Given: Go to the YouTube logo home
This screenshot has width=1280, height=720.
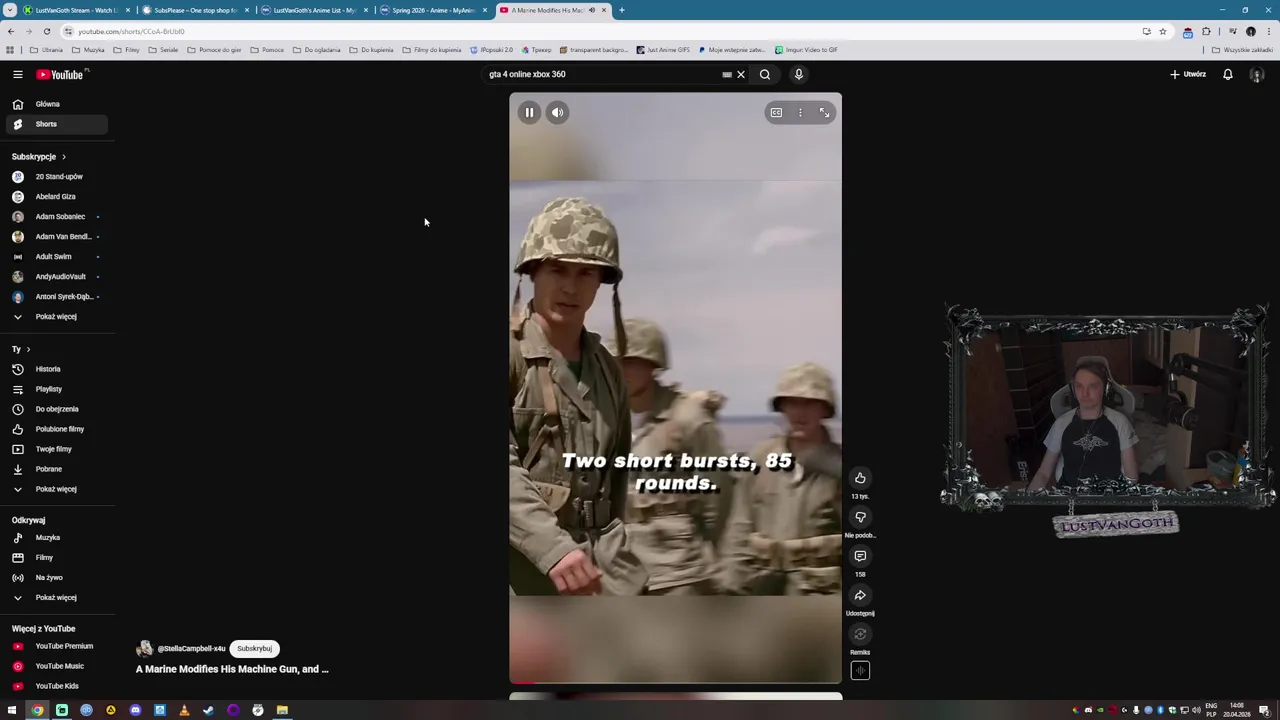Looking at the screenshot, I should (62, 74).
